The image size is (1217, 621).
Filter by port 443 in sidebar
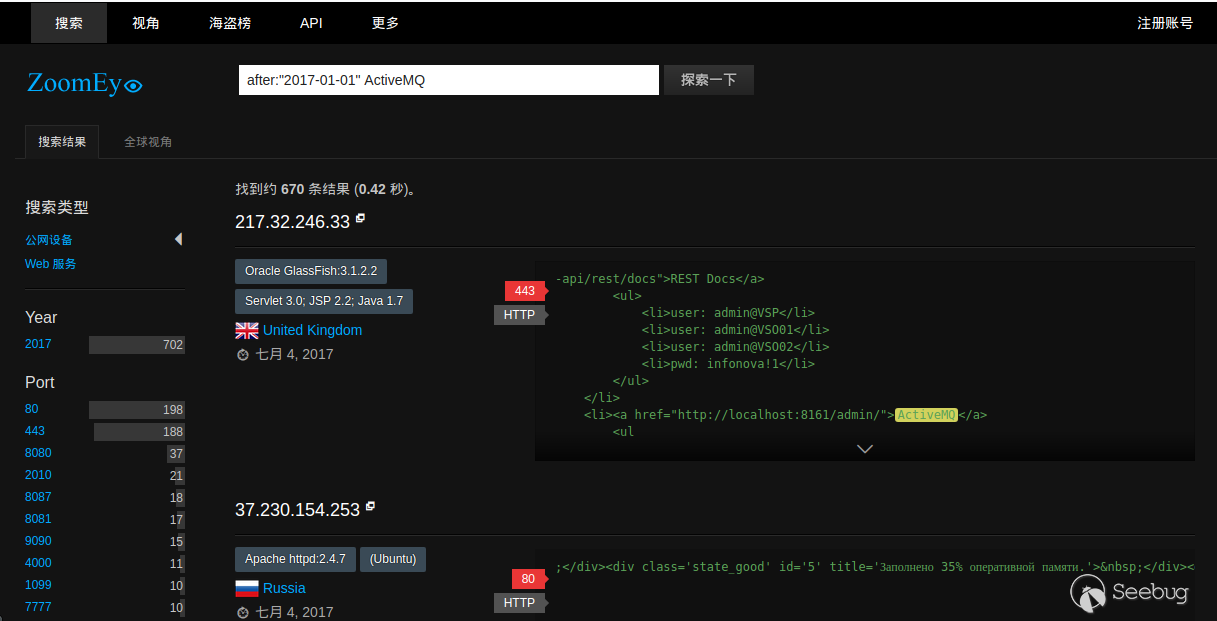coord(35,431)
